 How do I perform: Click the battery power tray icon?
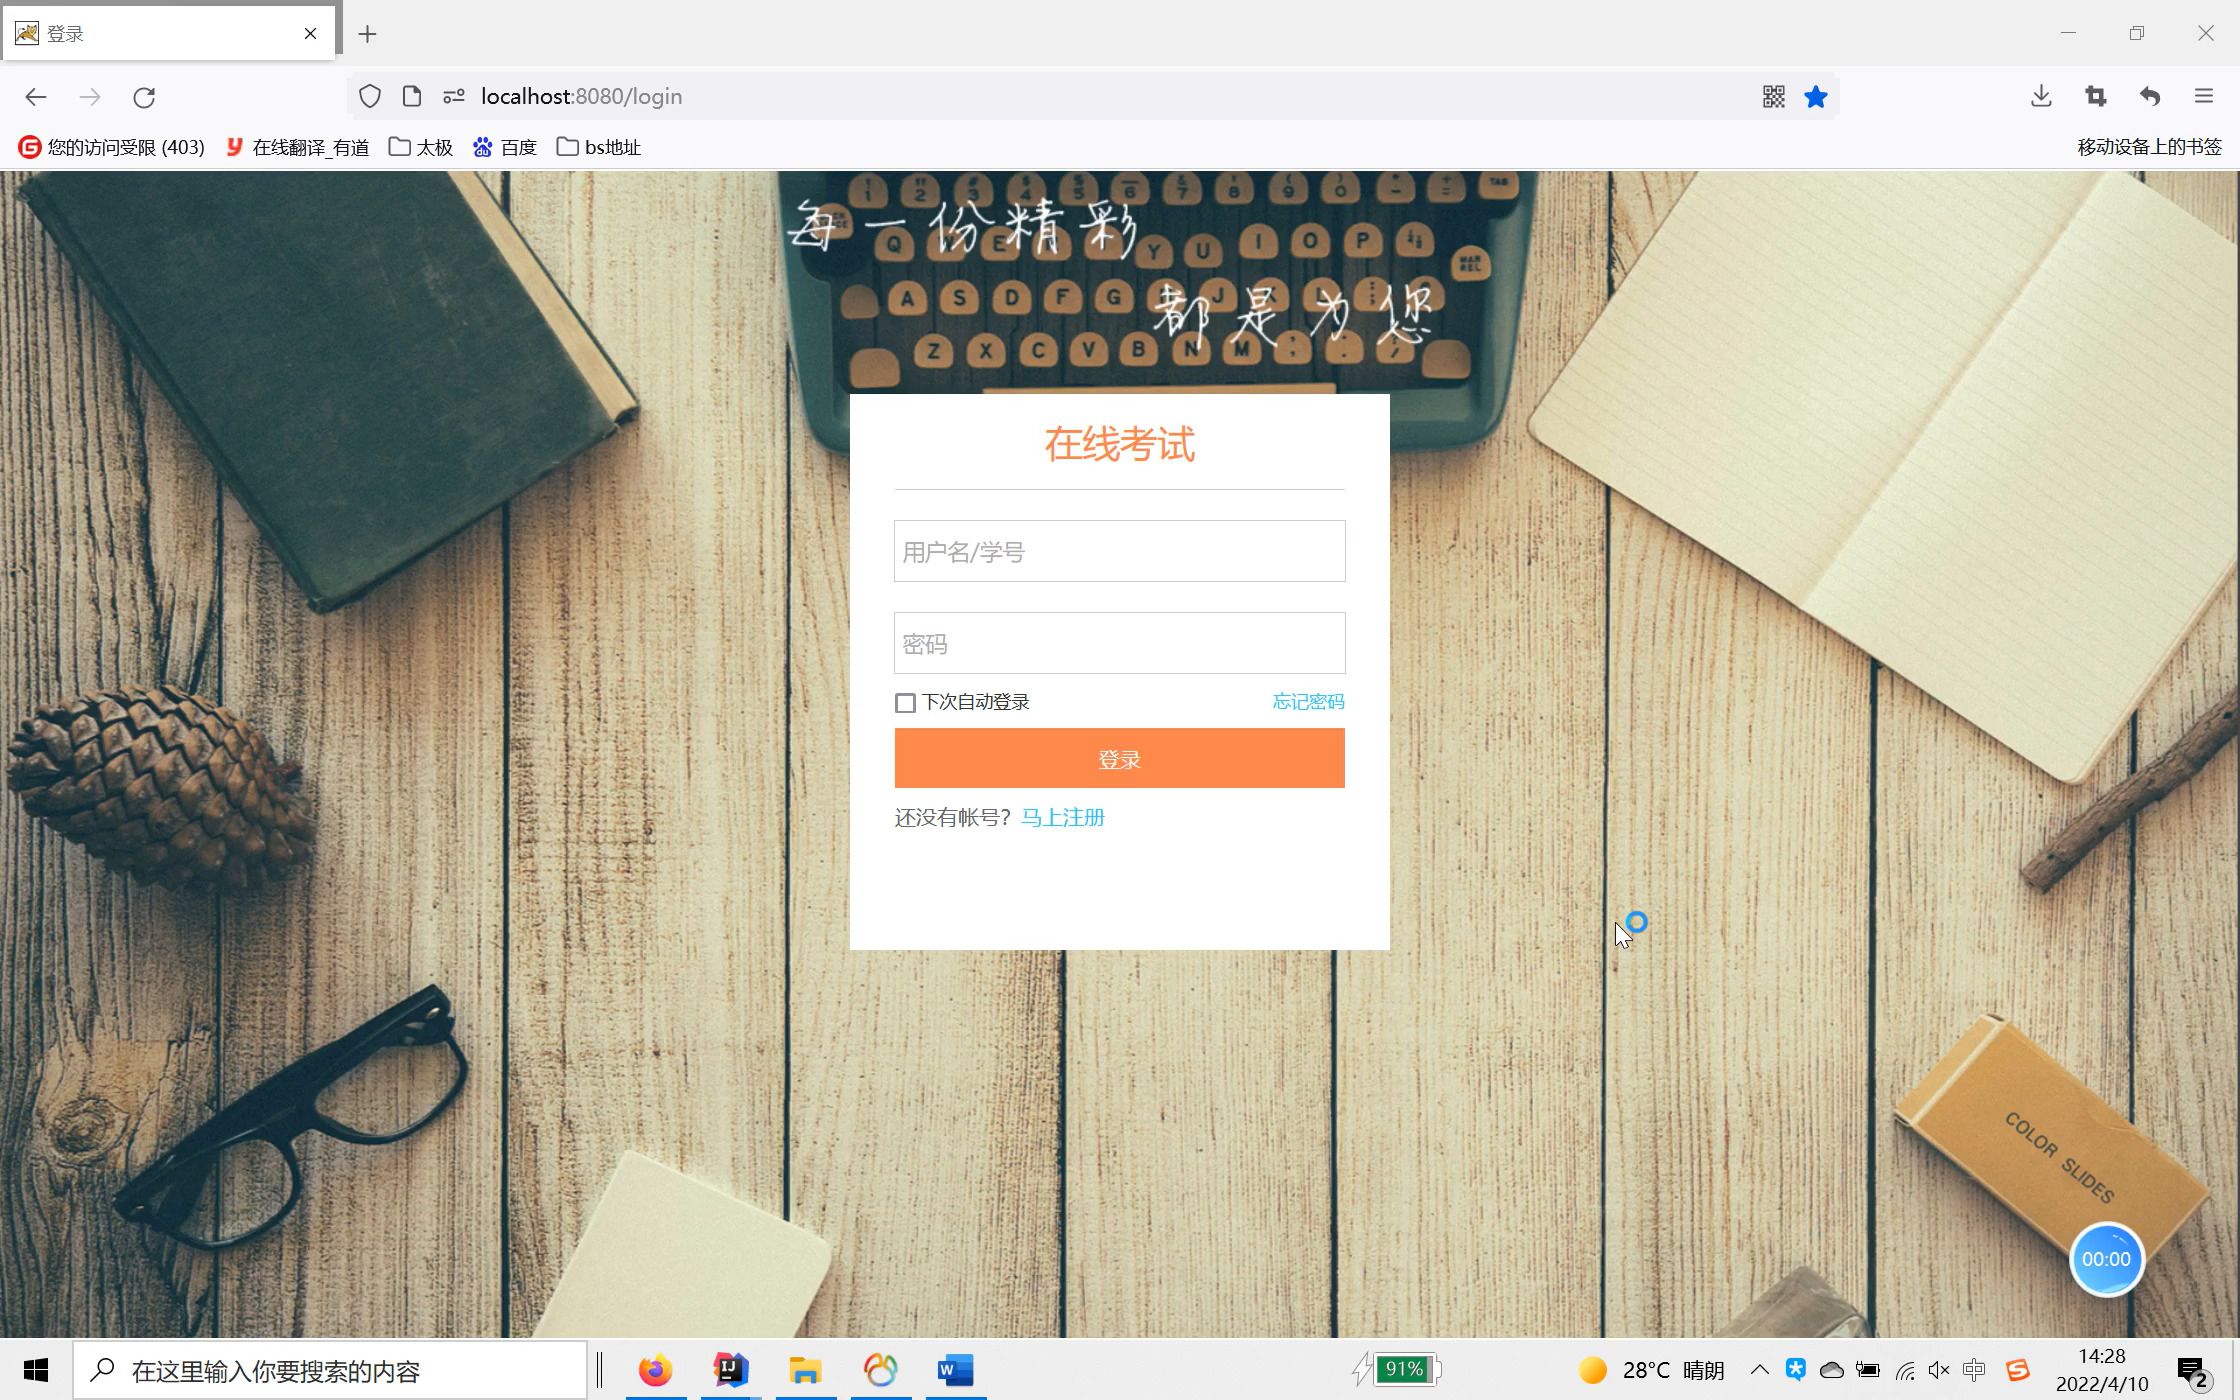pyautogui.click(x=1868, y=1370)
